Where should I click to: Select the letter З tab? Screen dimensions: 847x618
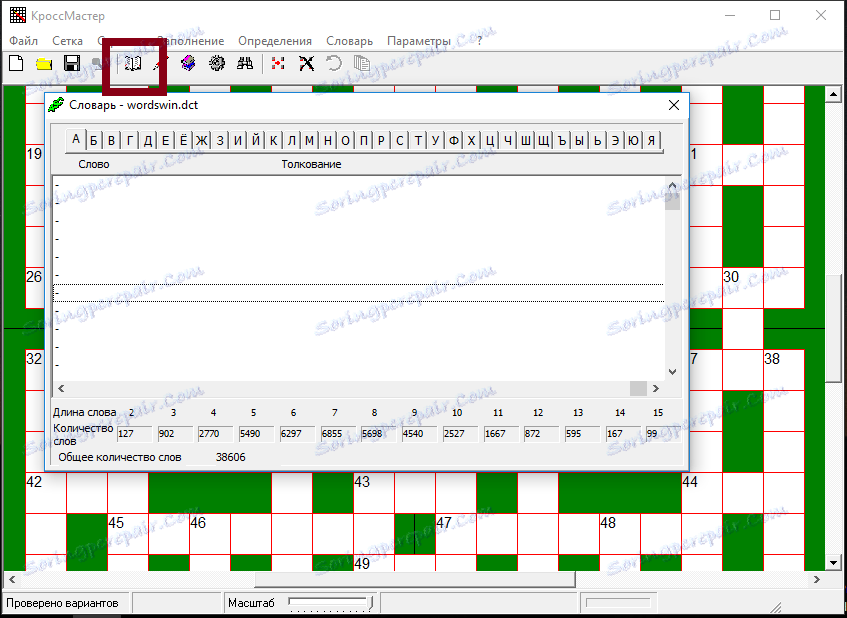(220, 141)
